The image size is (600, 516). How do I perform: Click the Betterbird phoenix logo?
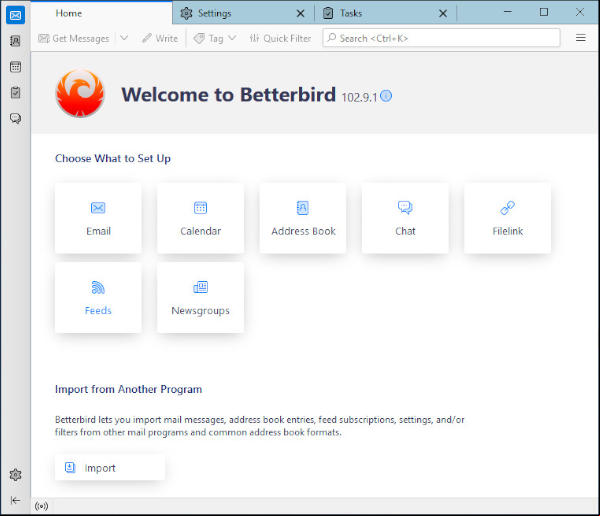click(80, 93)
